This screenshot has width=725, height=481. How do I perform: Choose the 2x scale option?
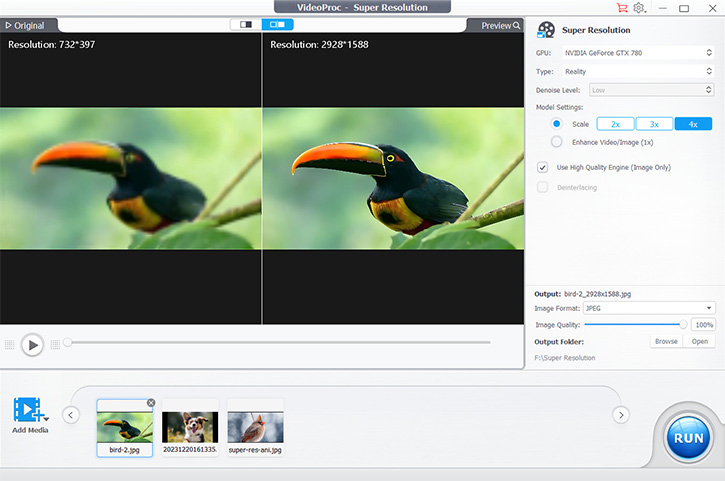click(x=615, y=124)
